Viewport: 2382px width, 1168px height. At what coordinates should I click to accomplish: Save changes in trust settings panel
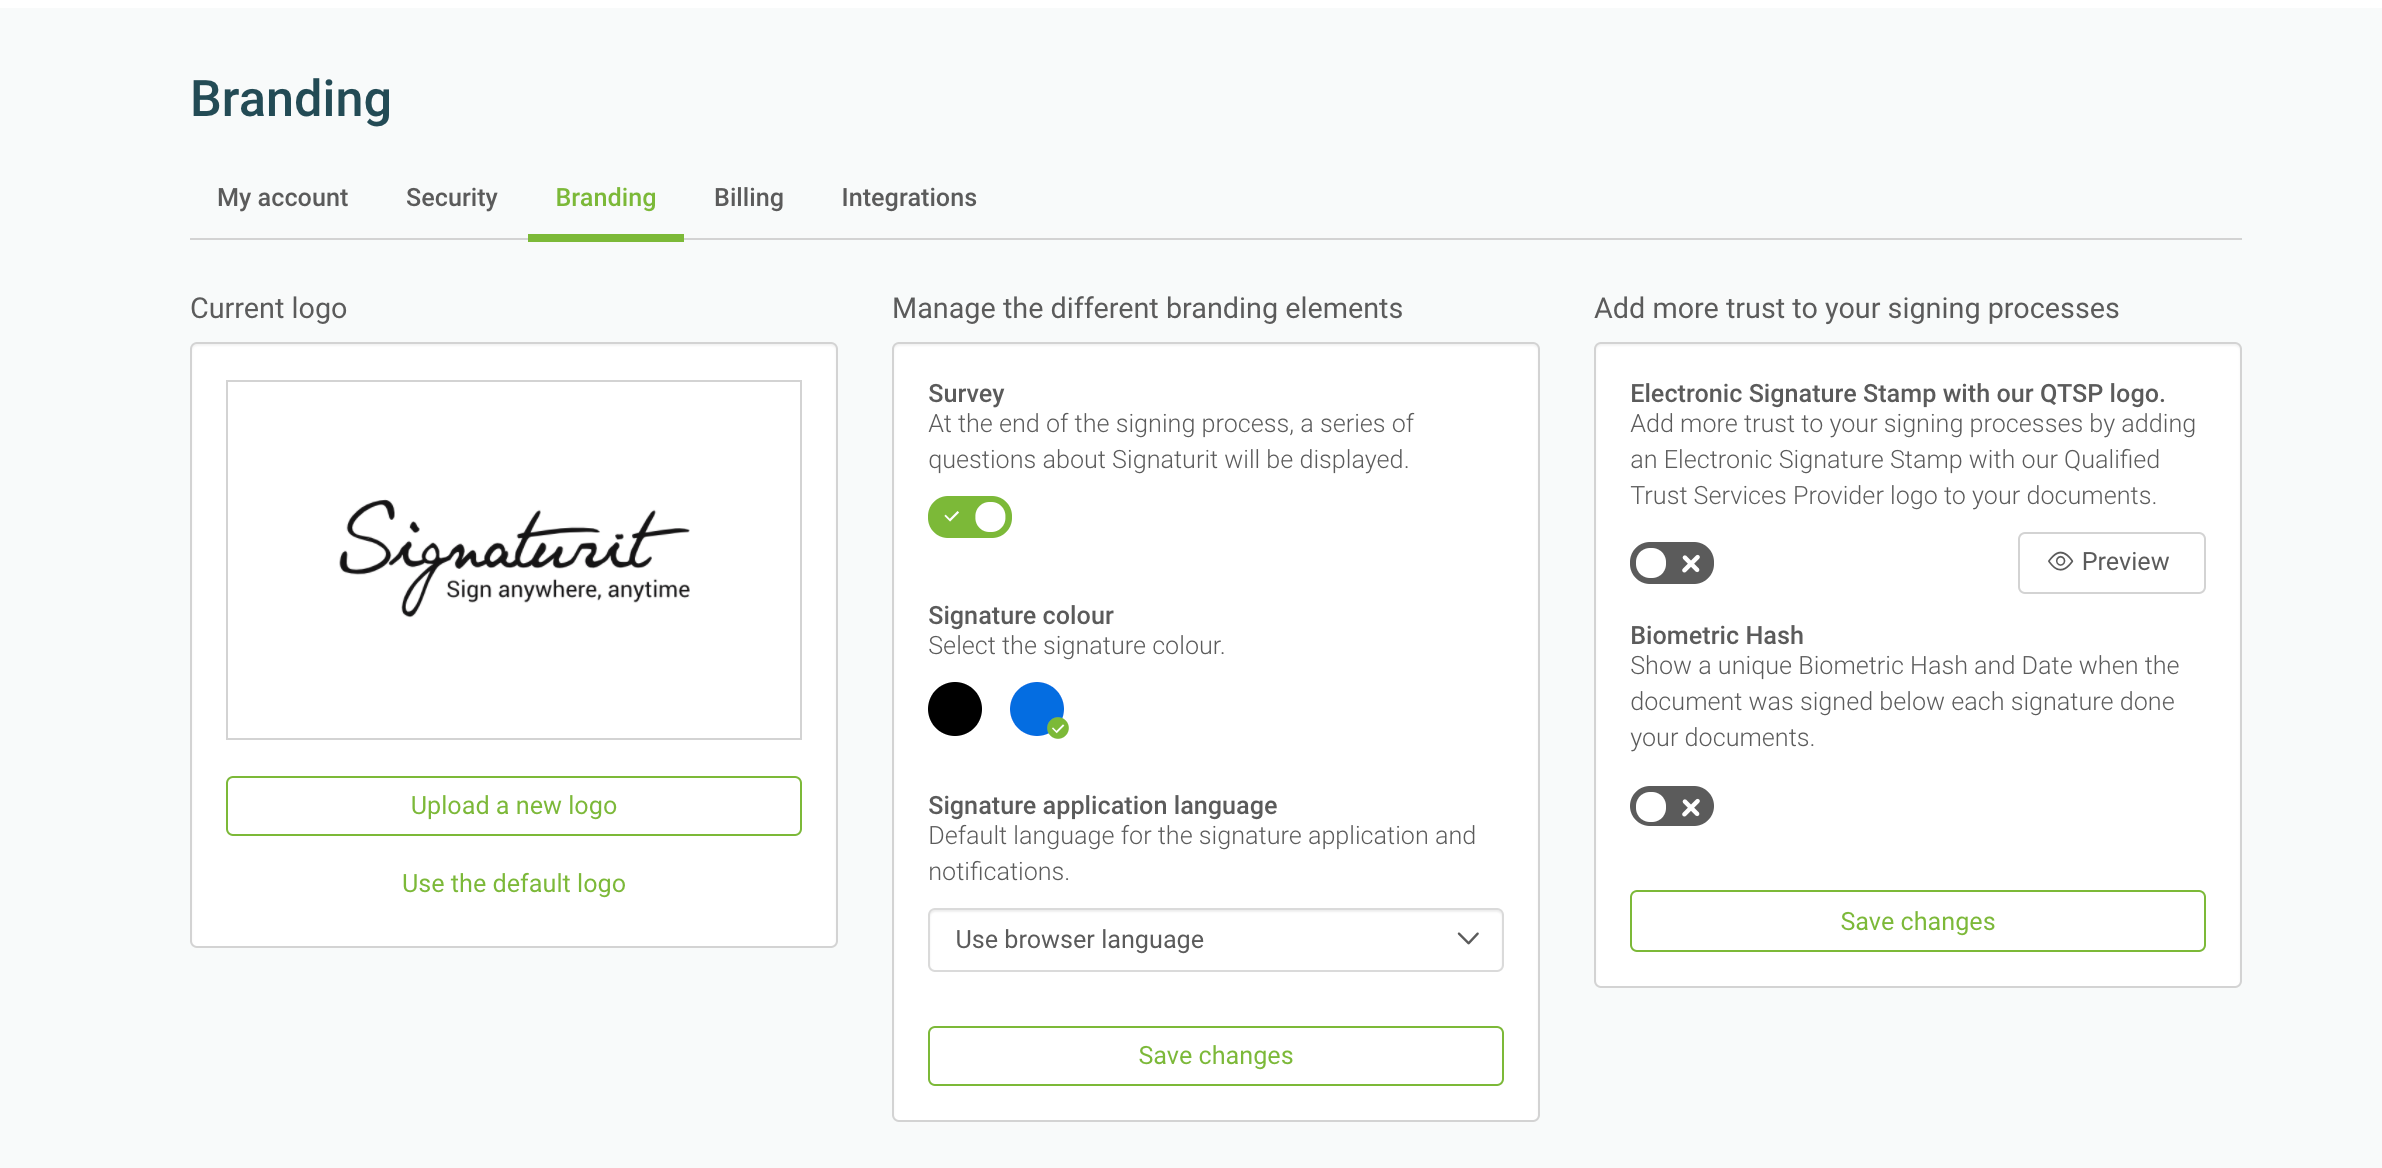tap(1917, 921)
